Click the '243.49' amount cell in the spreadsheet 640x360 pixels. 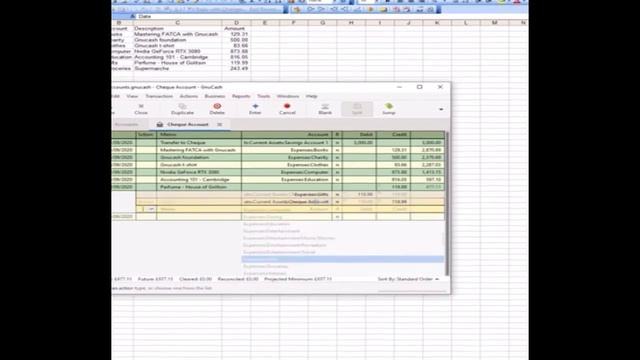(x=236, y=69)
